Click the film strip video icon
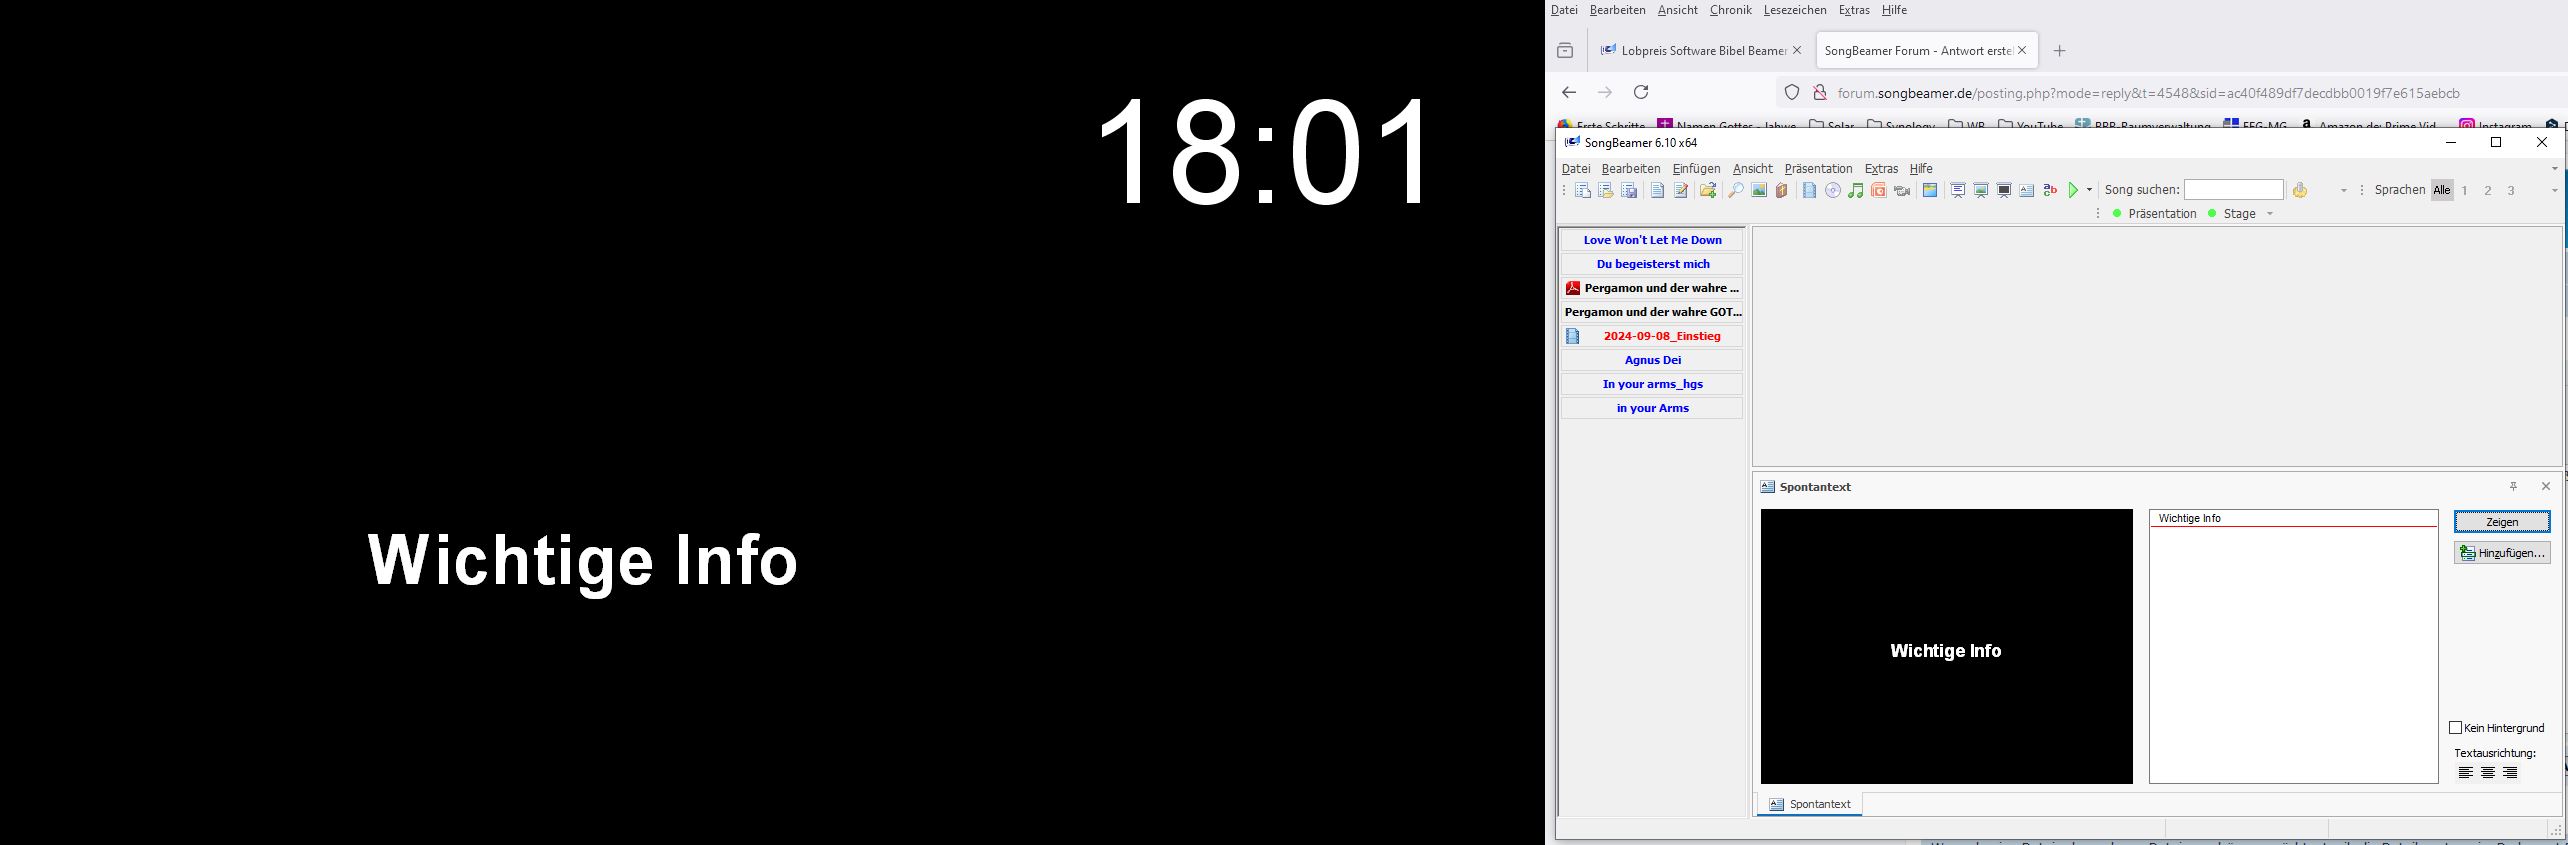2568x845 pixels. point(1809,190)
